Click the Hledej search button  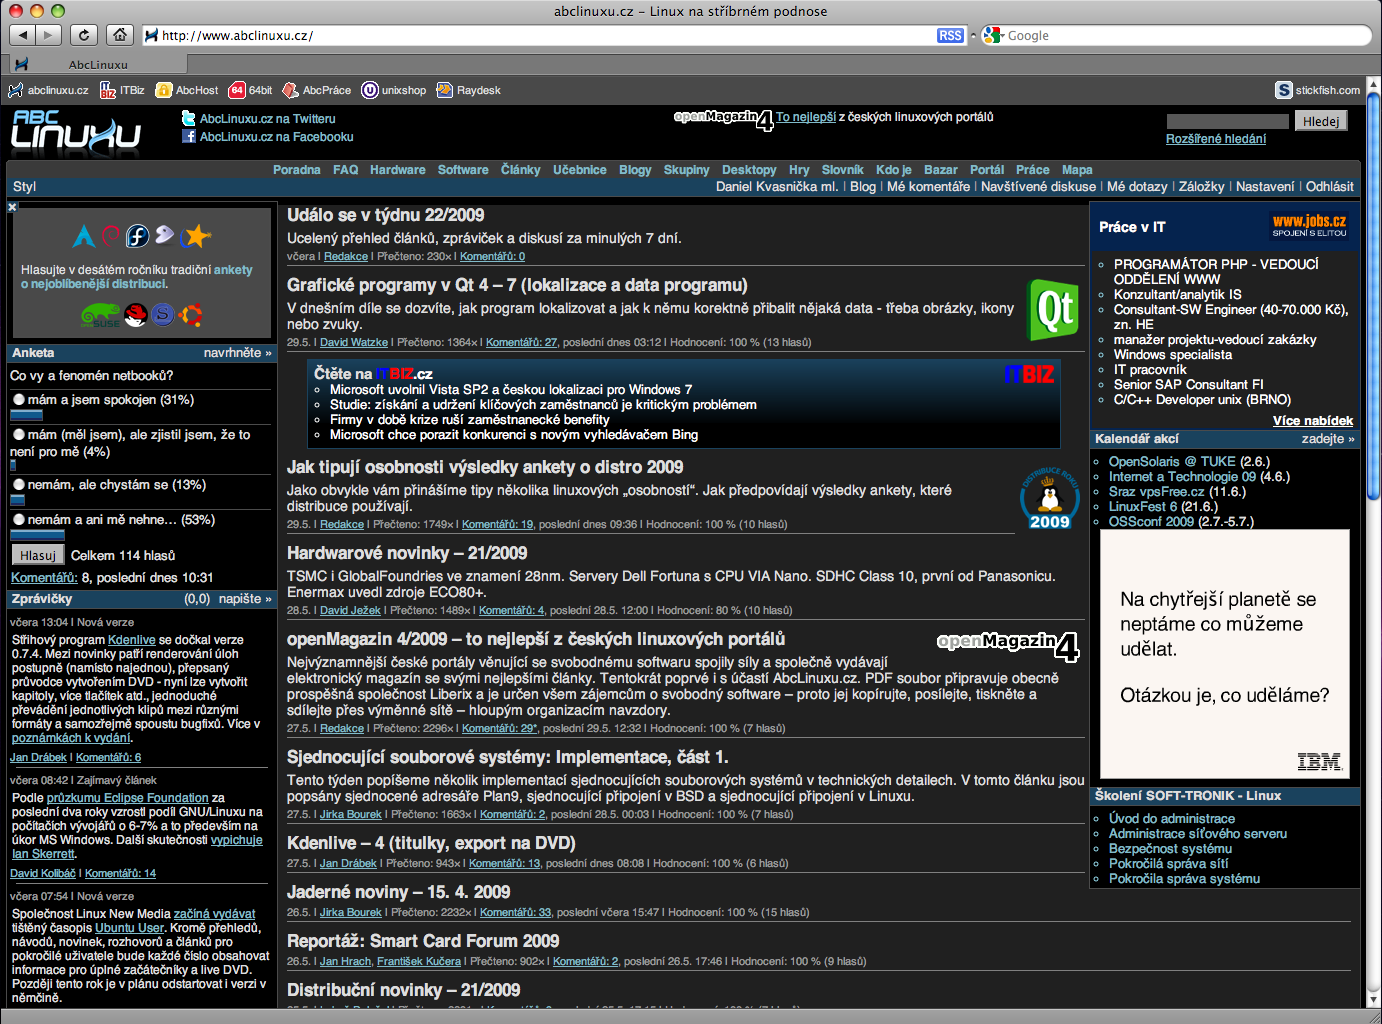pyautogui.click(x=1321, y=121)
